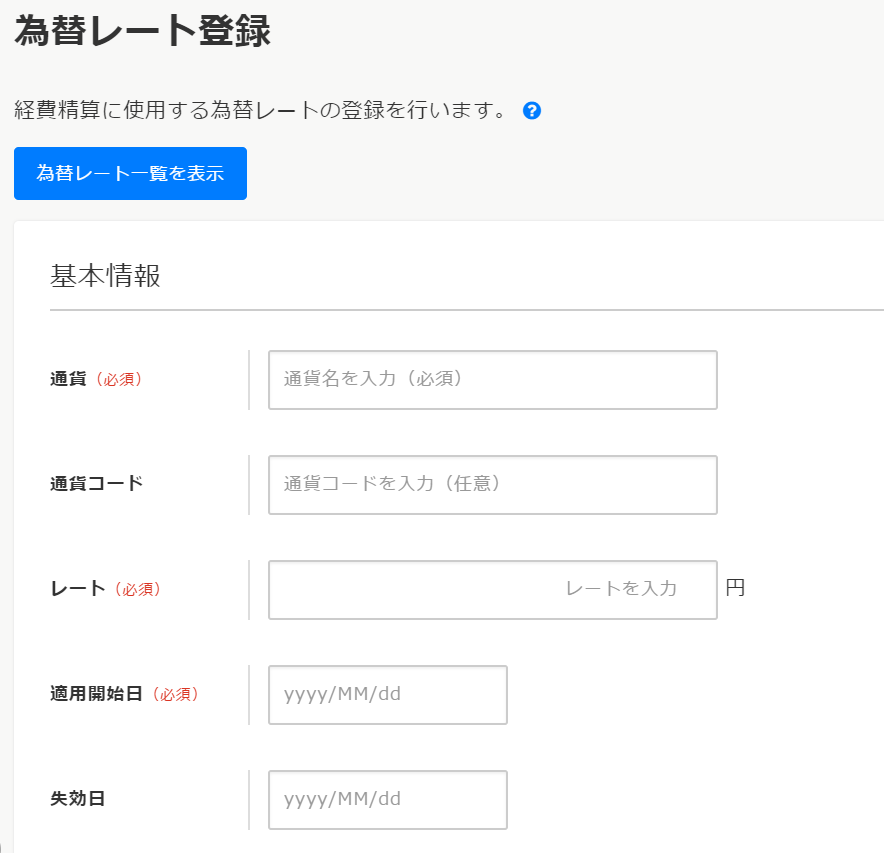Click the 適用開始日 field label
The width and height of the screenshot is (884, 853).
pyautogui.click(x=96, y=693)
